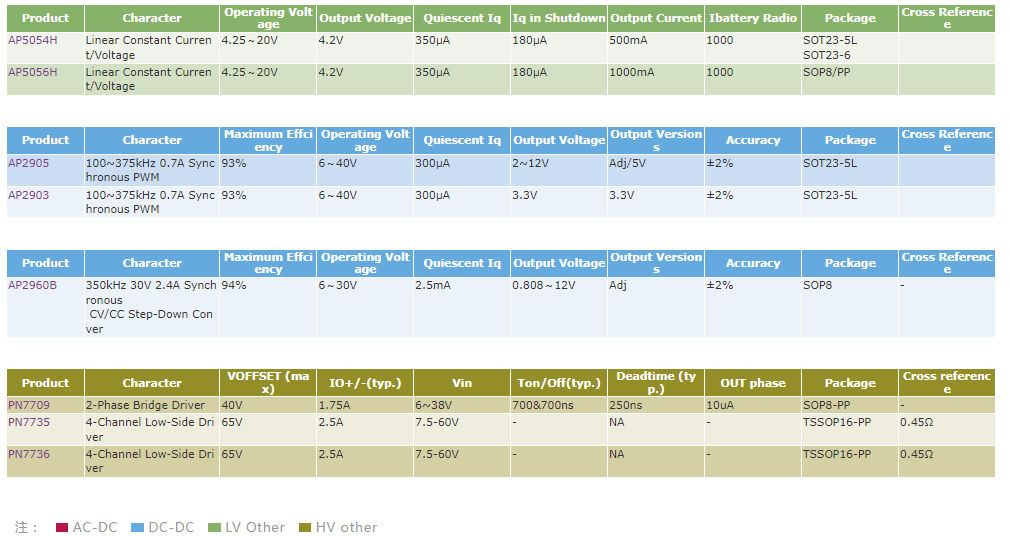The image size is (1009, 536).
Task: Click the green LV Other legend swatch
Action: click(x=214, y=528)
